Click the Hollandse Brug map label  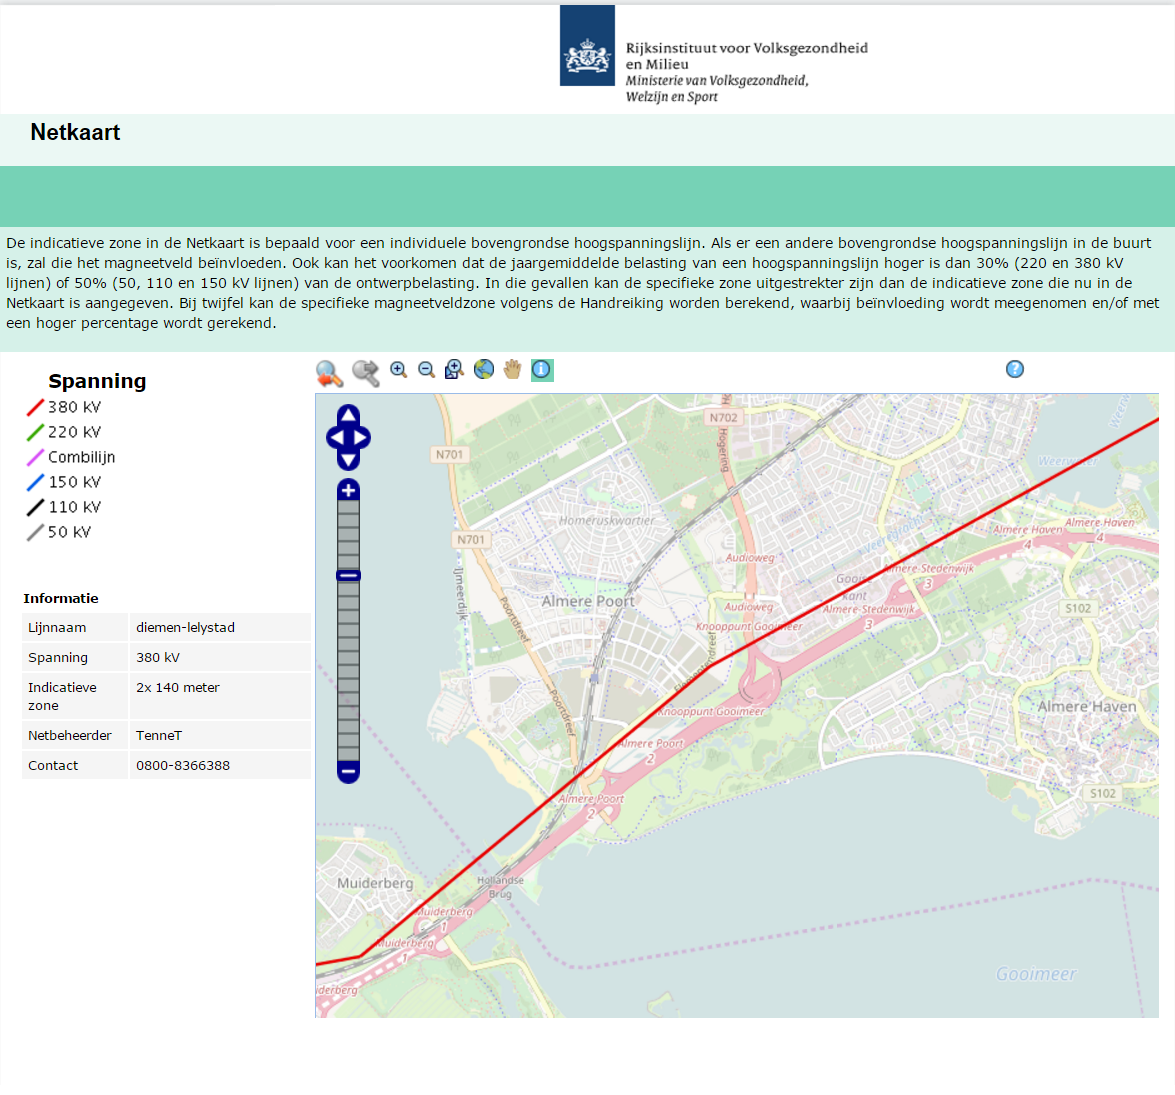[x=501, y=887]
